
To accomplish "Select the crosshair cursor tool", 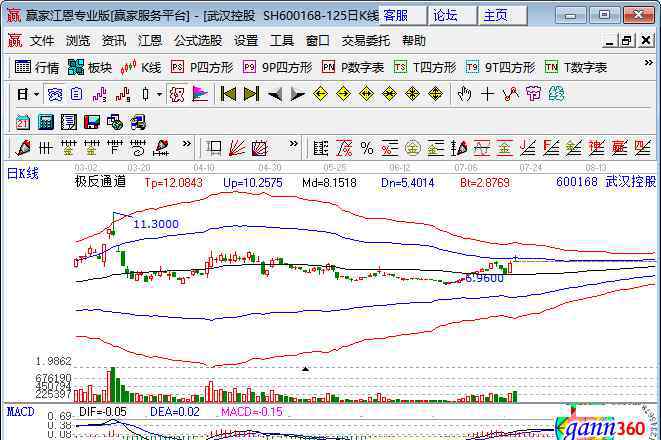I will (487, 94).
